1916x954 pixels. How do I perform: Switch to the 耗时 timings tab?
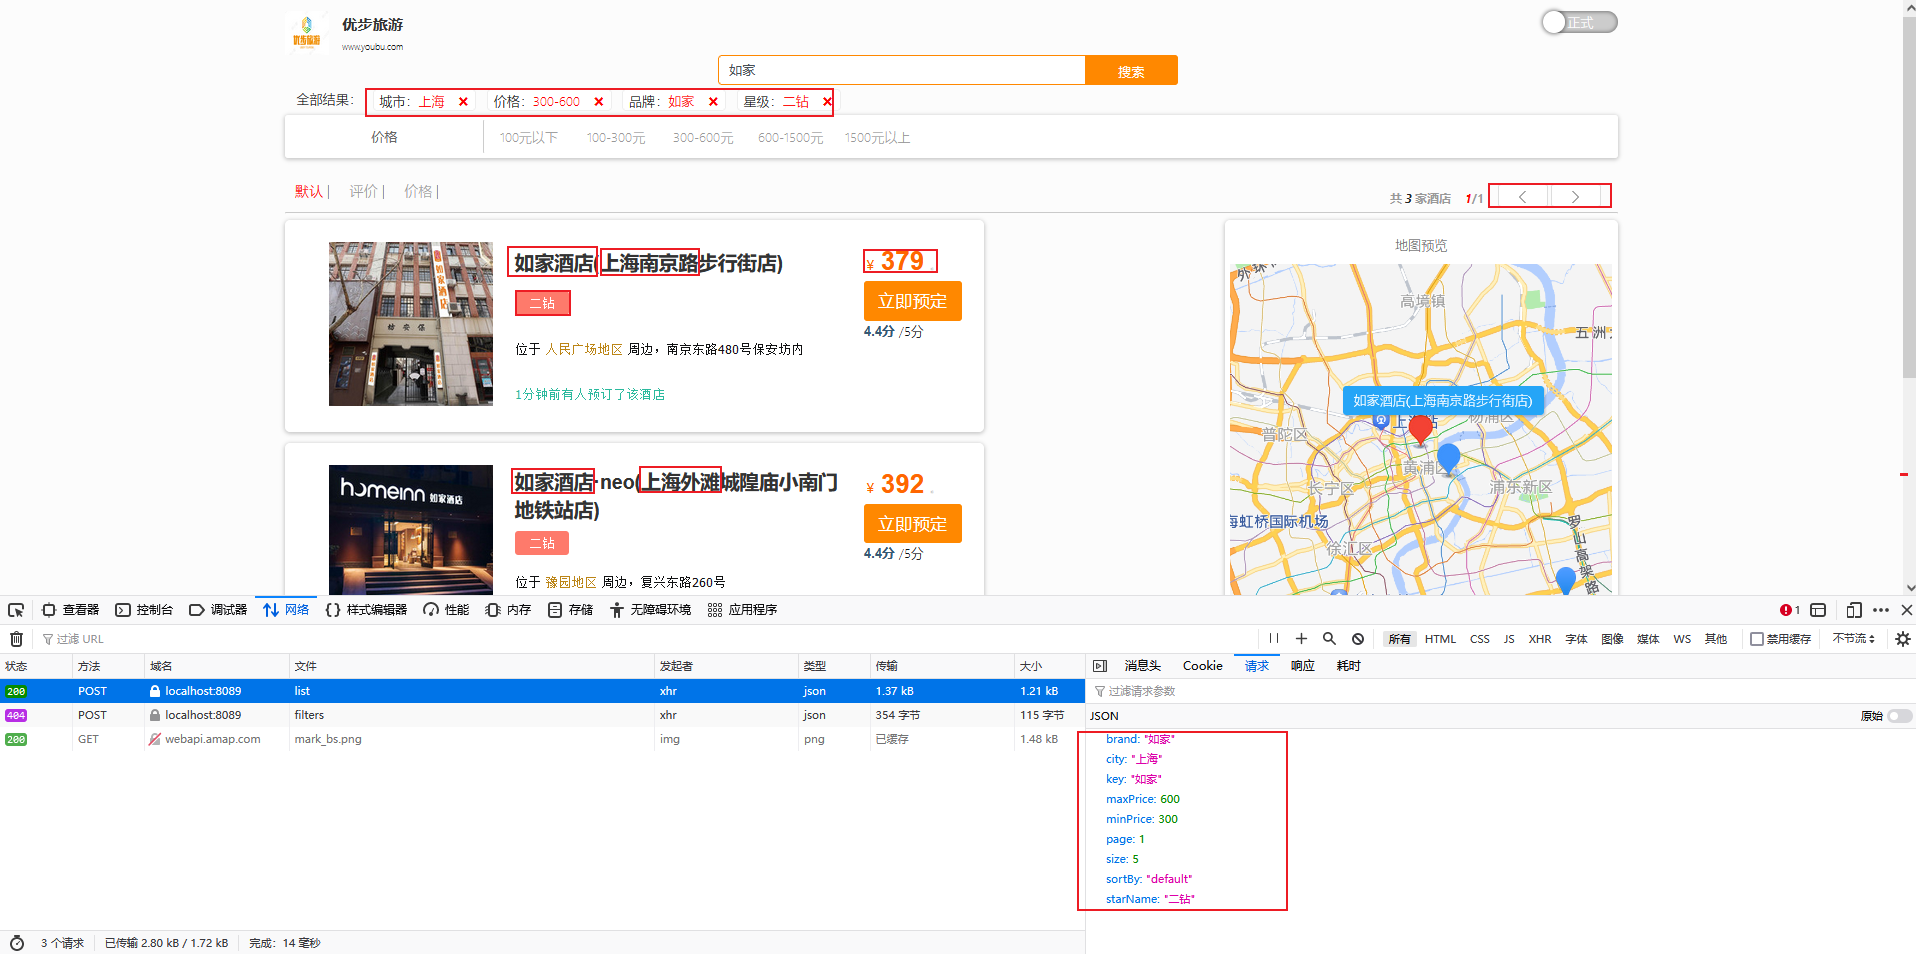1348,666
